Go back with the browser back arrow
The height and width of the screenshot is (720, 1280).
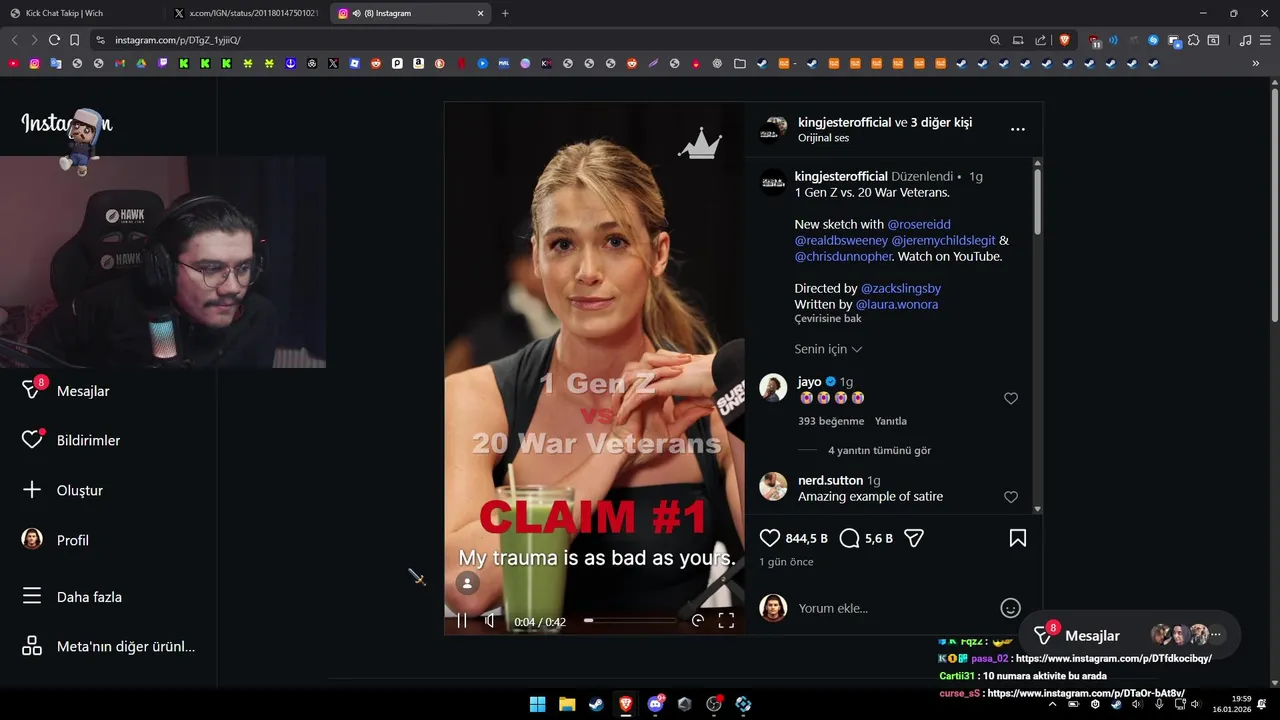14,40
